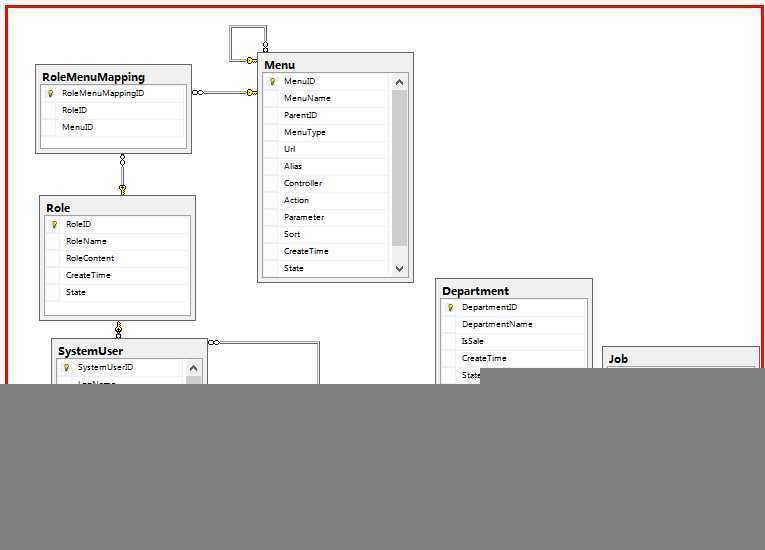This screenshot has height=550, width=765.
Task: Click the Role-to-RoleMenuMapping relationship key endpoint
Action: [122, 189]
